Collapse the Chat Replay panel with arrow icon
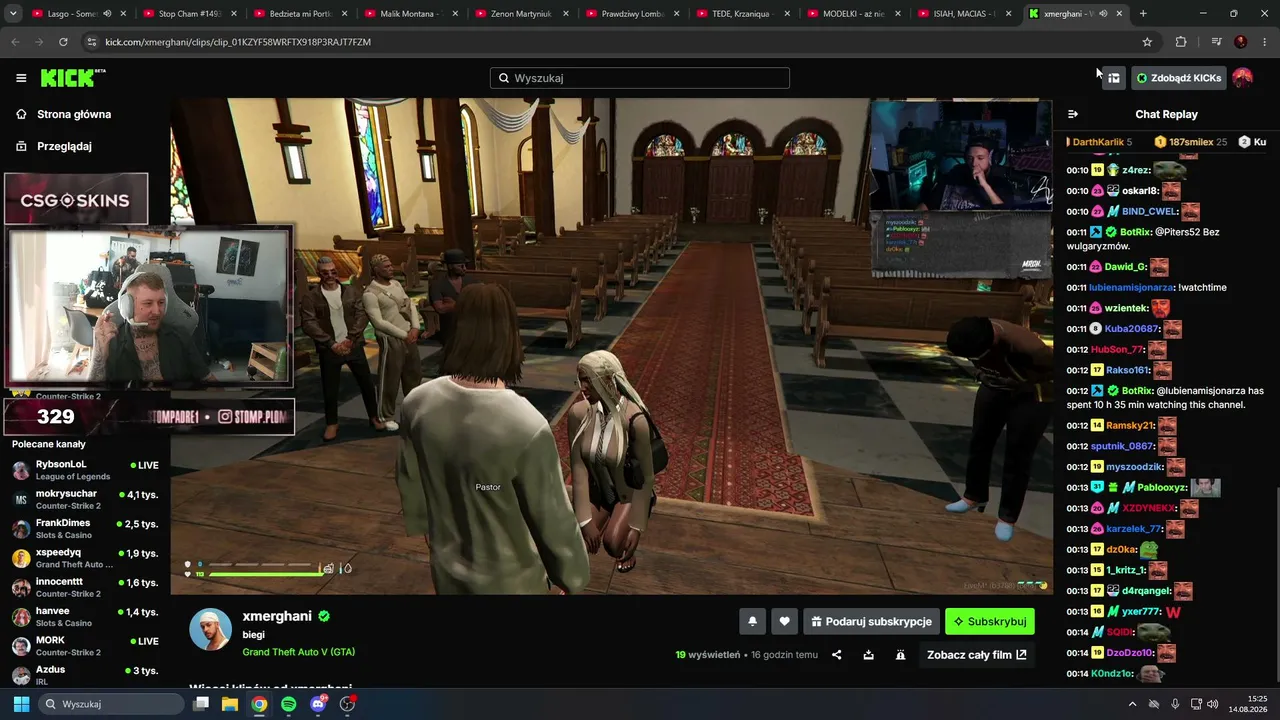The image size is (1280, 720). point(1073,114)
